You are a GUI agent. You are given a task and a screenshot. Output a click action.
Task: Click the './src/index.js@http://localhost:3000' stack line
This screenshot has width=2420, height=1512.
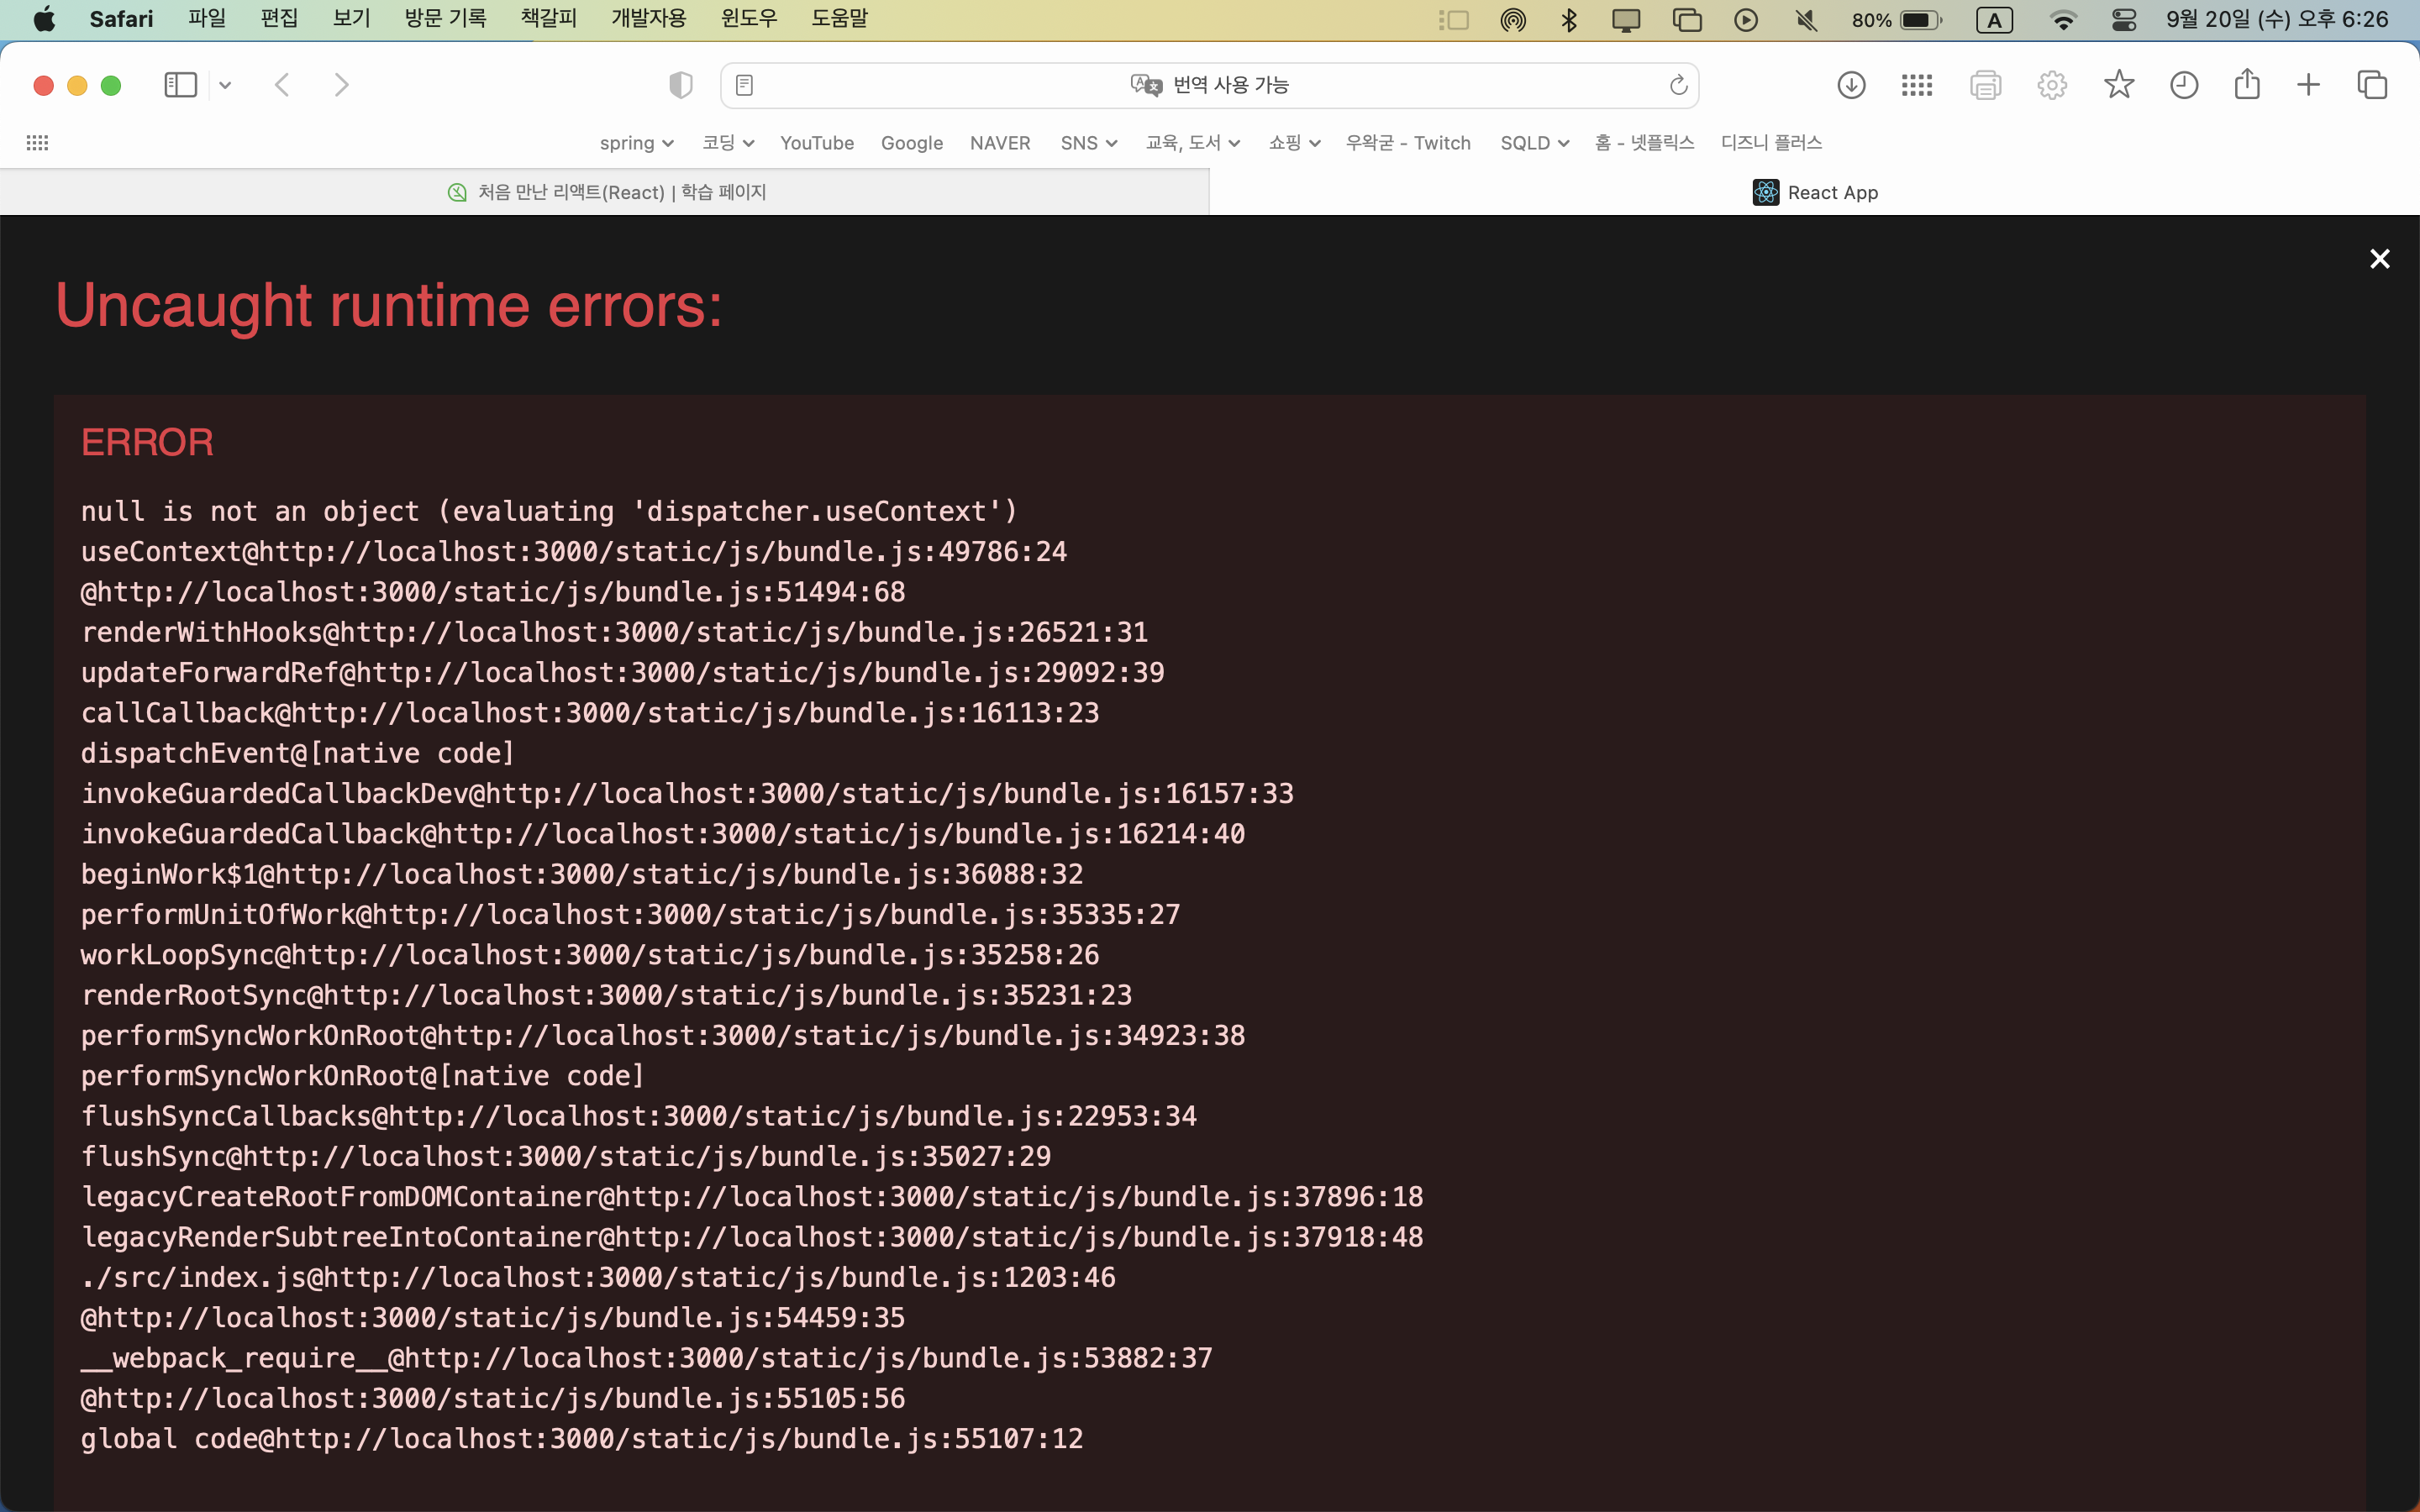598,1277
